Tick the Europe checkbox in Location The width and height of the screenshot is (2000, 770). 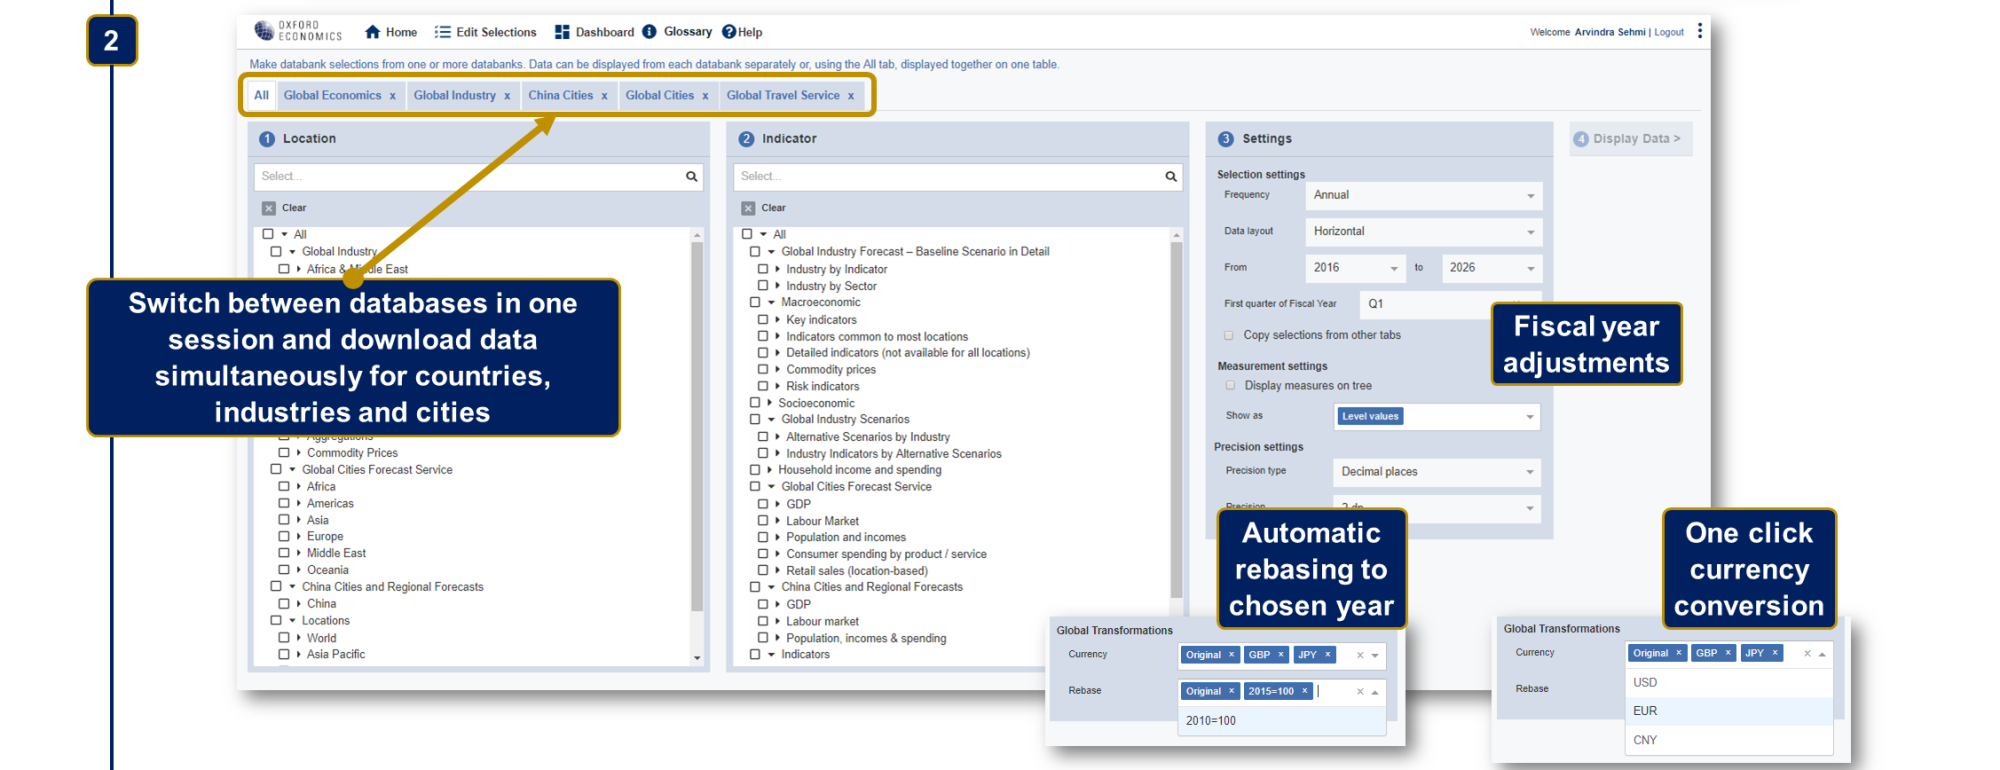284,536
